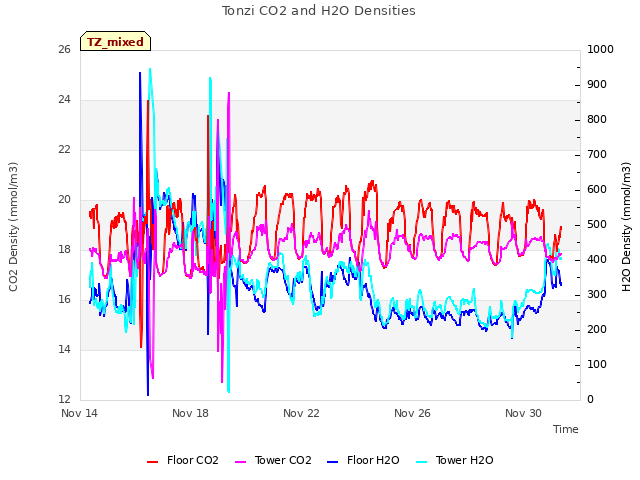Click the TZ_mixed label badge

[x=116, y=41]
